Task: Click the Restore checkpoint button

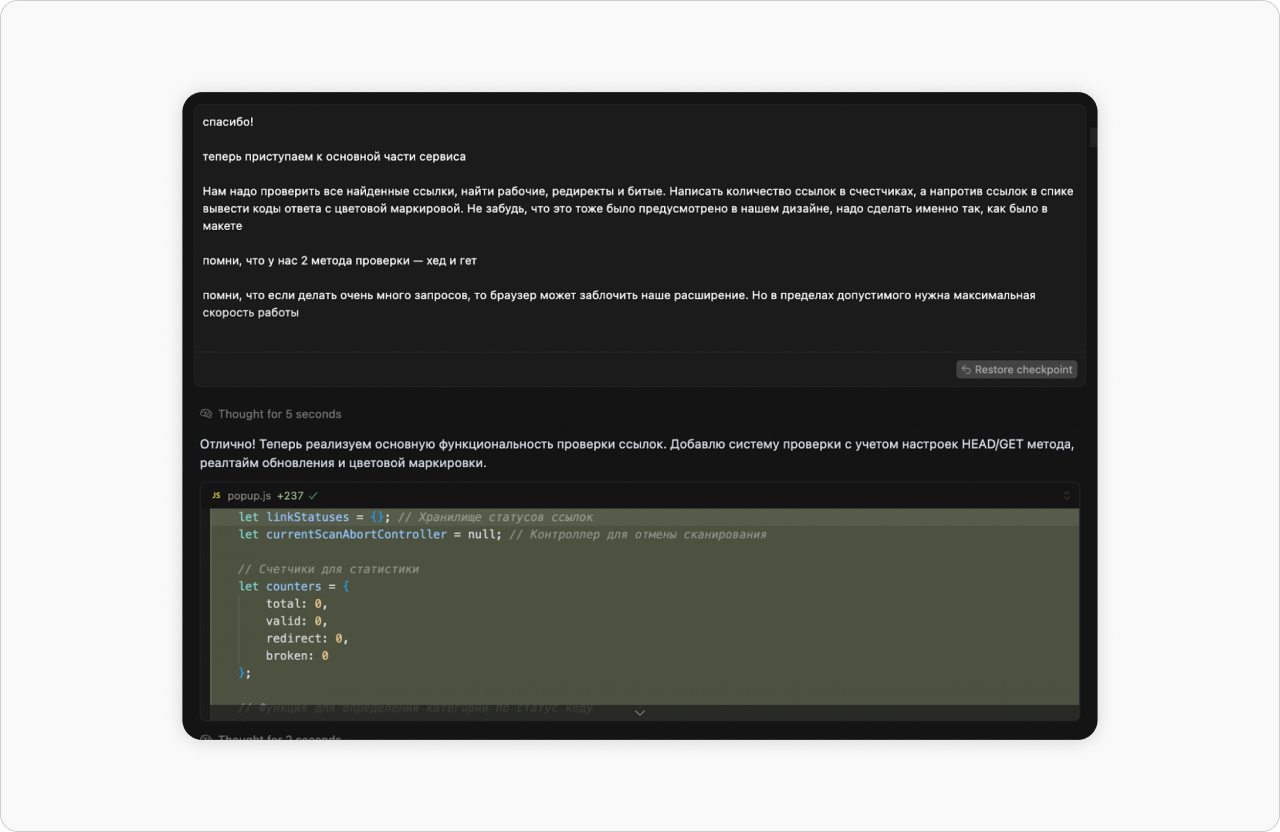Action: [x=1016, y=370]
